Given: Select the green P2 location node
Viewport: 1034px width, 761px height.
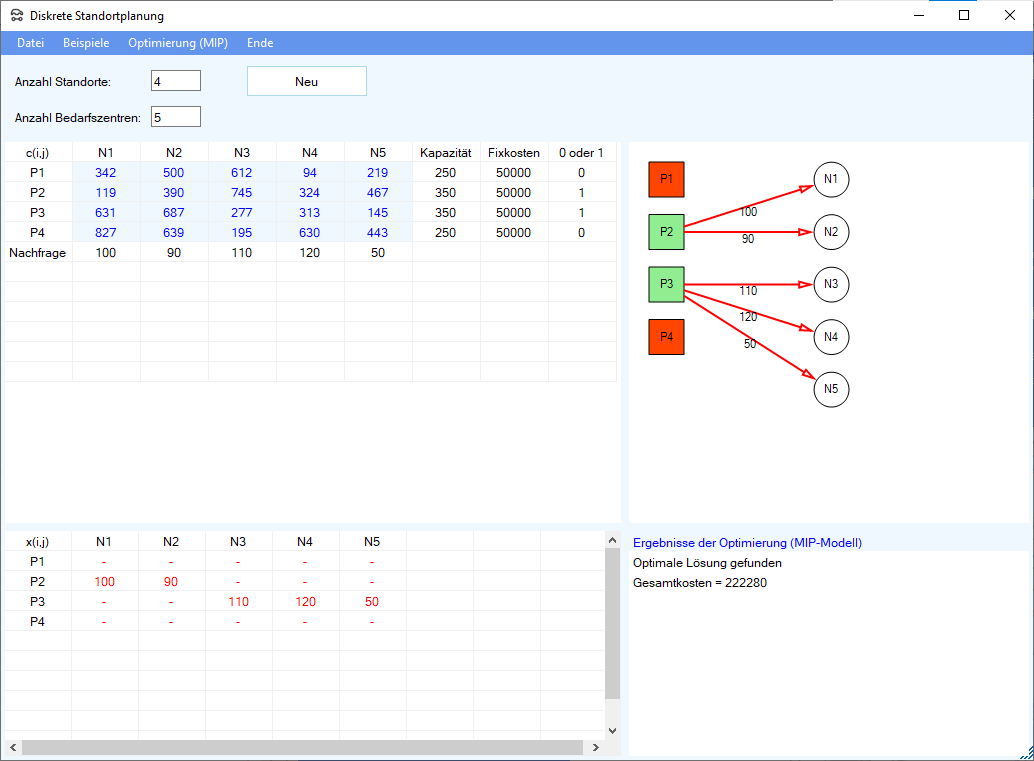Looking at the screenshot, I should pos(666,232).
